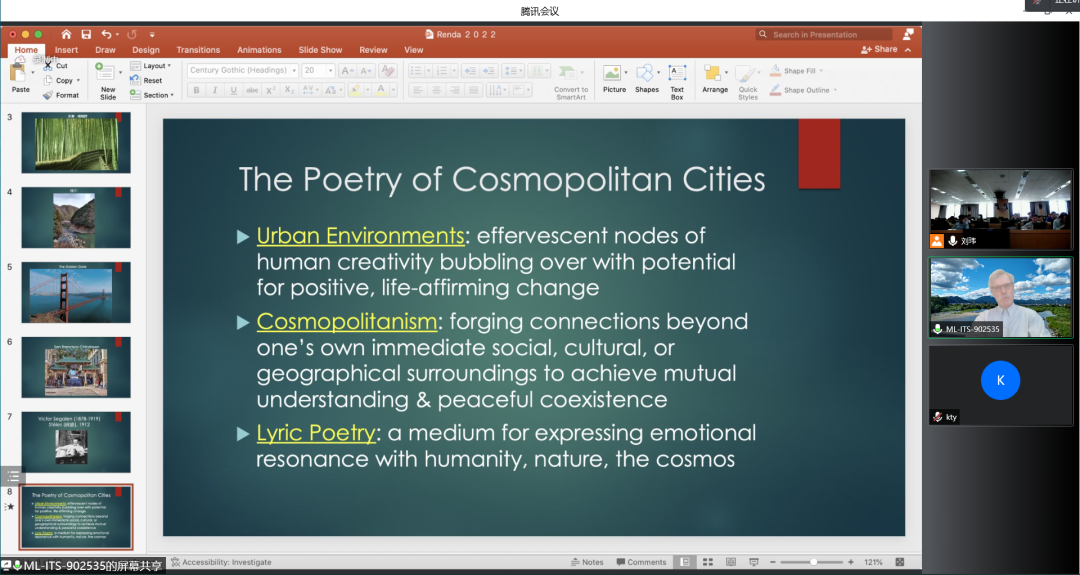Toggle Italic formatting
This screenshot has height=575, width=1080.
pyautogui.click(x=215, y=90)
